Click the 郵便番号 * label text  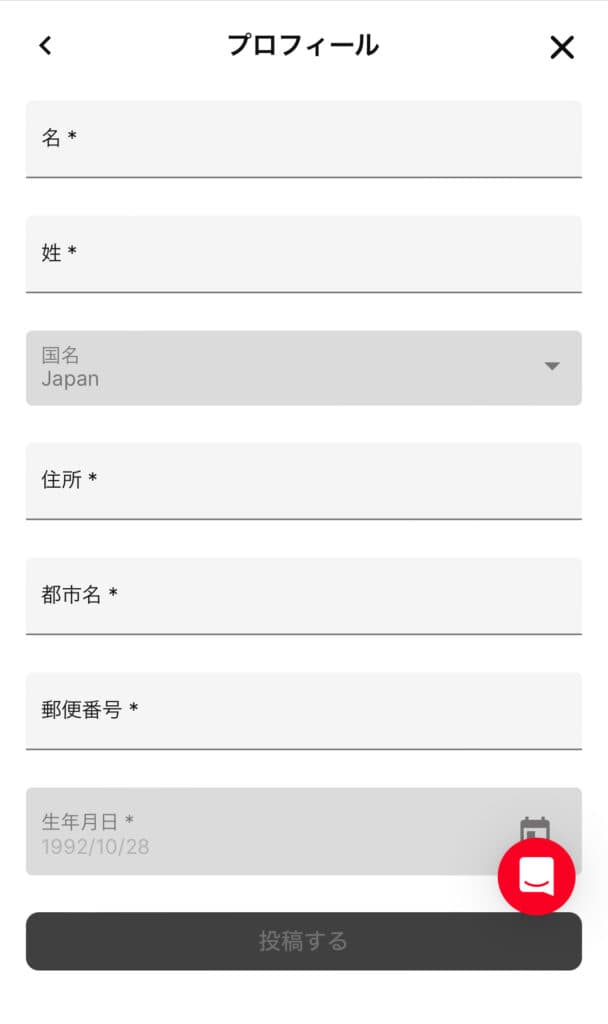point(89,709)
